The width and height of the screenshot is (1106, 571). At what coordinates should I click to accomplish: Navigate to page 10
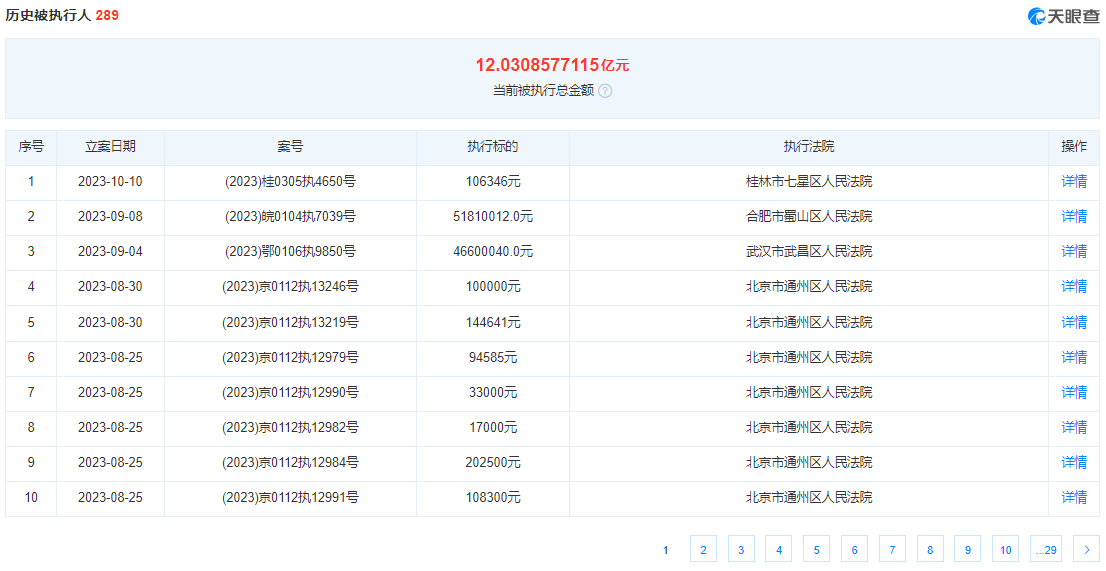coord(1006,549)
